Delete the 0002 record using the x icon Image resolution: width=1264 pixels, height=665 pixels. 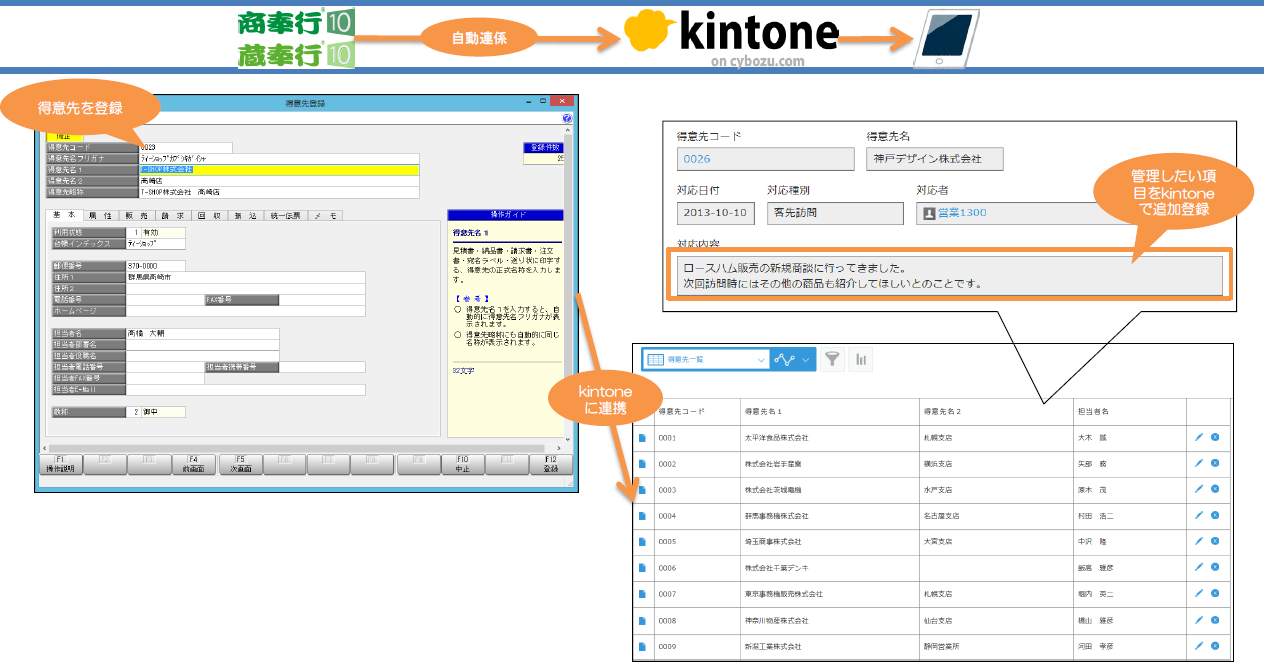1215,463
